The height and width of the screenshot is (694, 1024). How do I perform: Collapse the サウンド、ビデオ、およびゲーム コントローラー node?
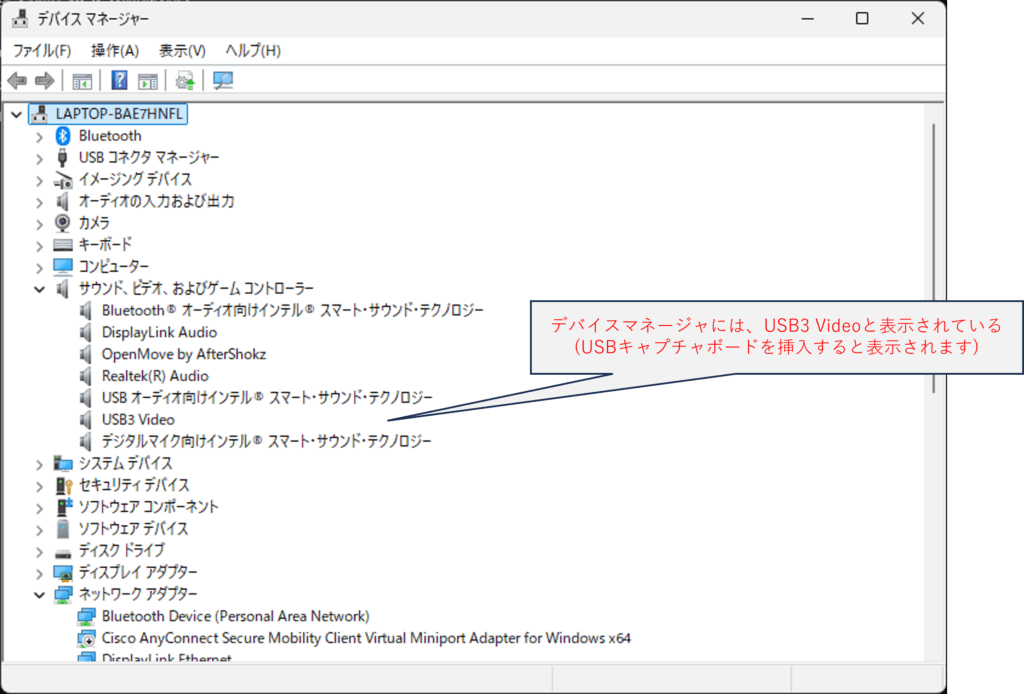coord(39,289)
